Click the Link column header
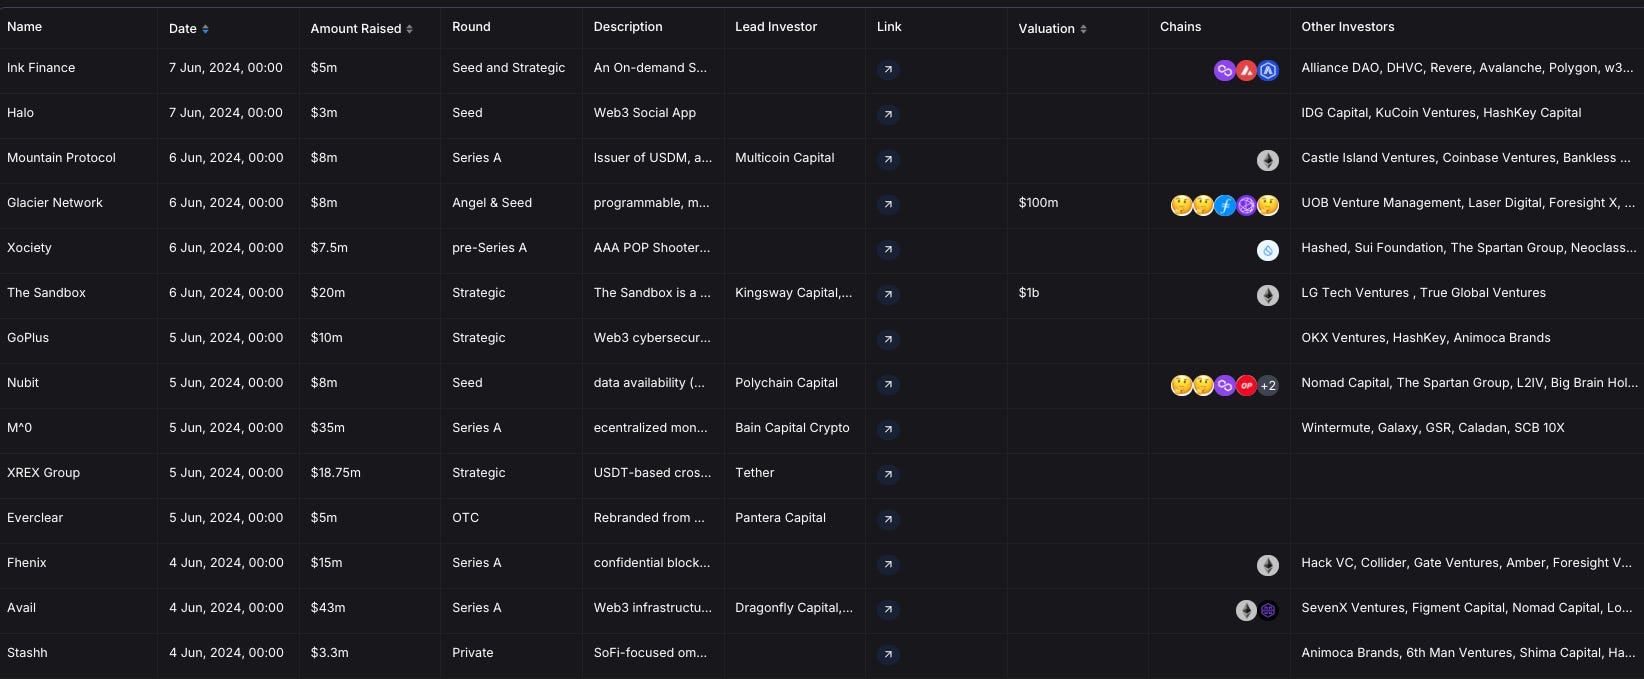The image size is (1644, 679). pos(889,27)
